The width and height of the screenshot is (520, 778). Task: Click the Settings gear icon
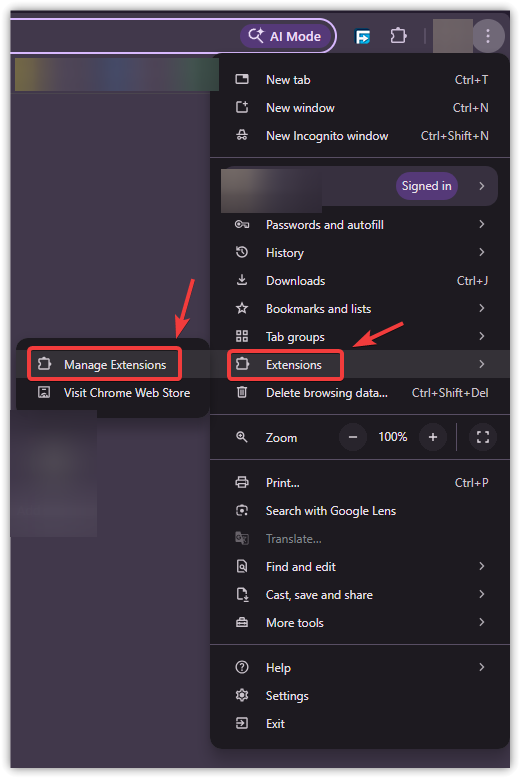point(242,695)
